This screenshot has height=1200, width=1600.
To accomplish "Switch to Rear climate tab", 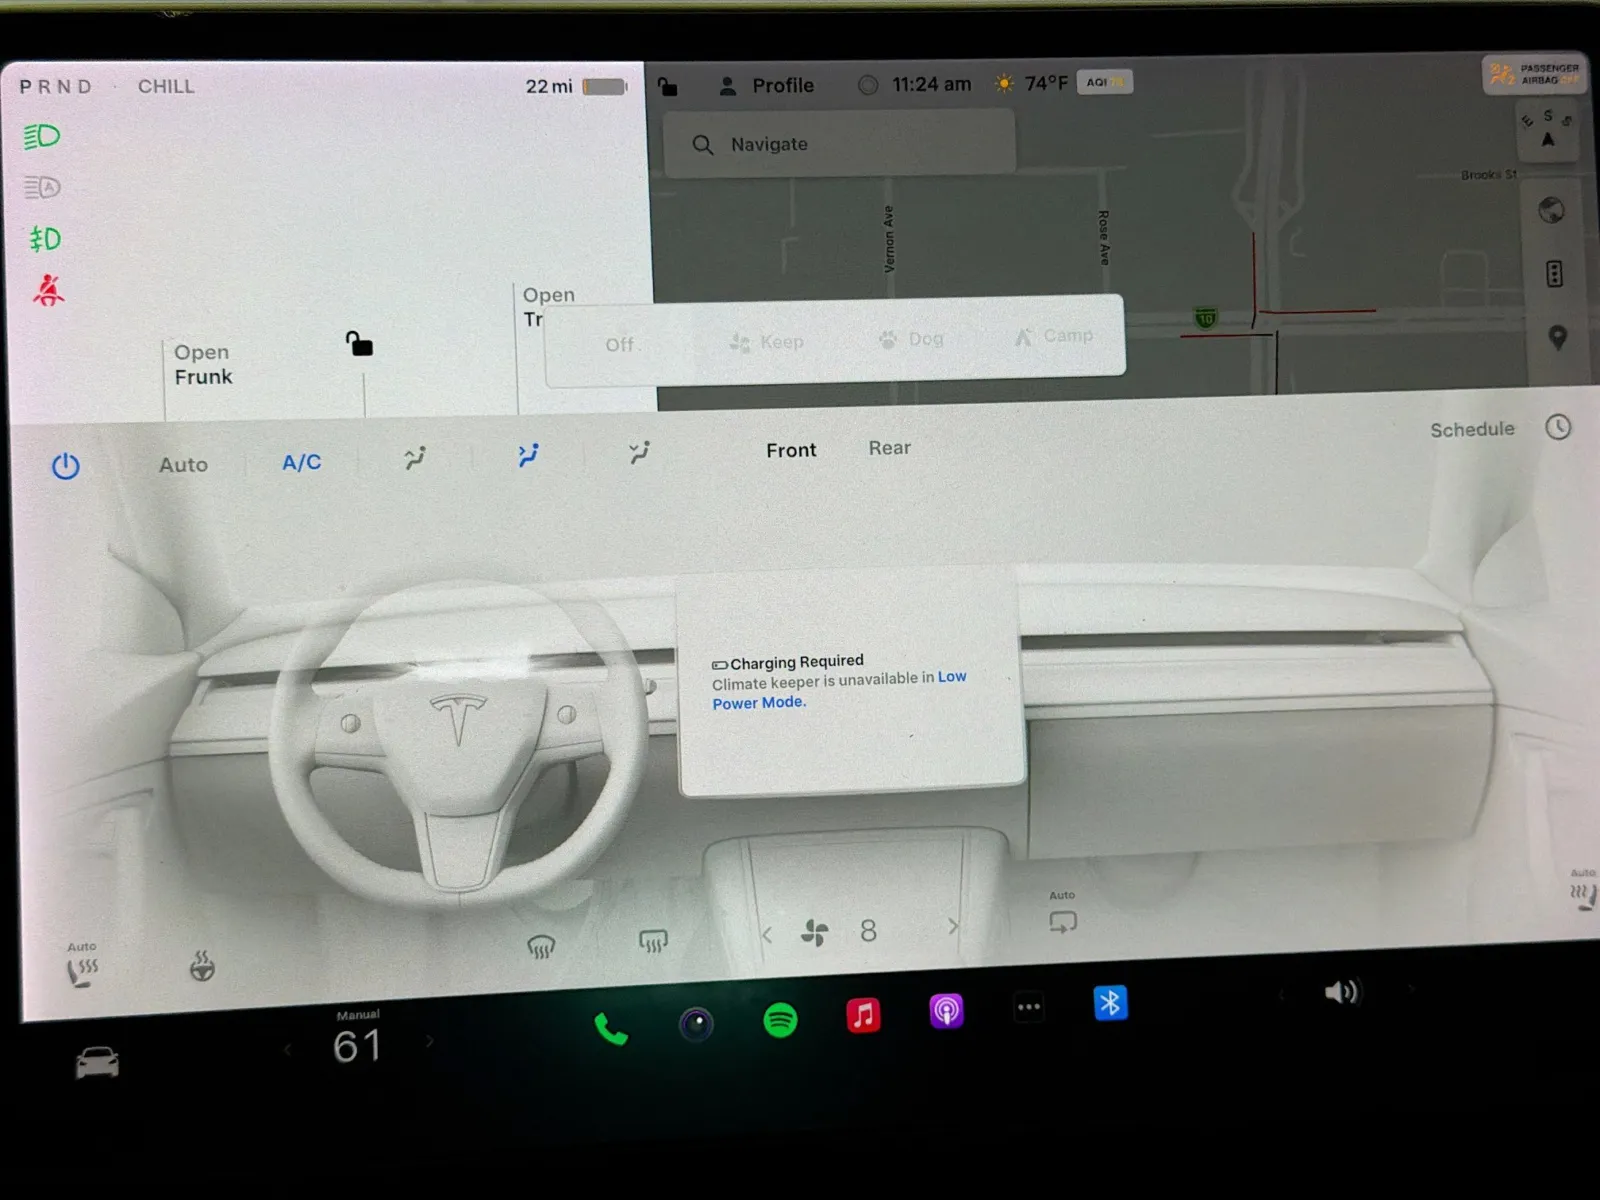I will (889, 448).
